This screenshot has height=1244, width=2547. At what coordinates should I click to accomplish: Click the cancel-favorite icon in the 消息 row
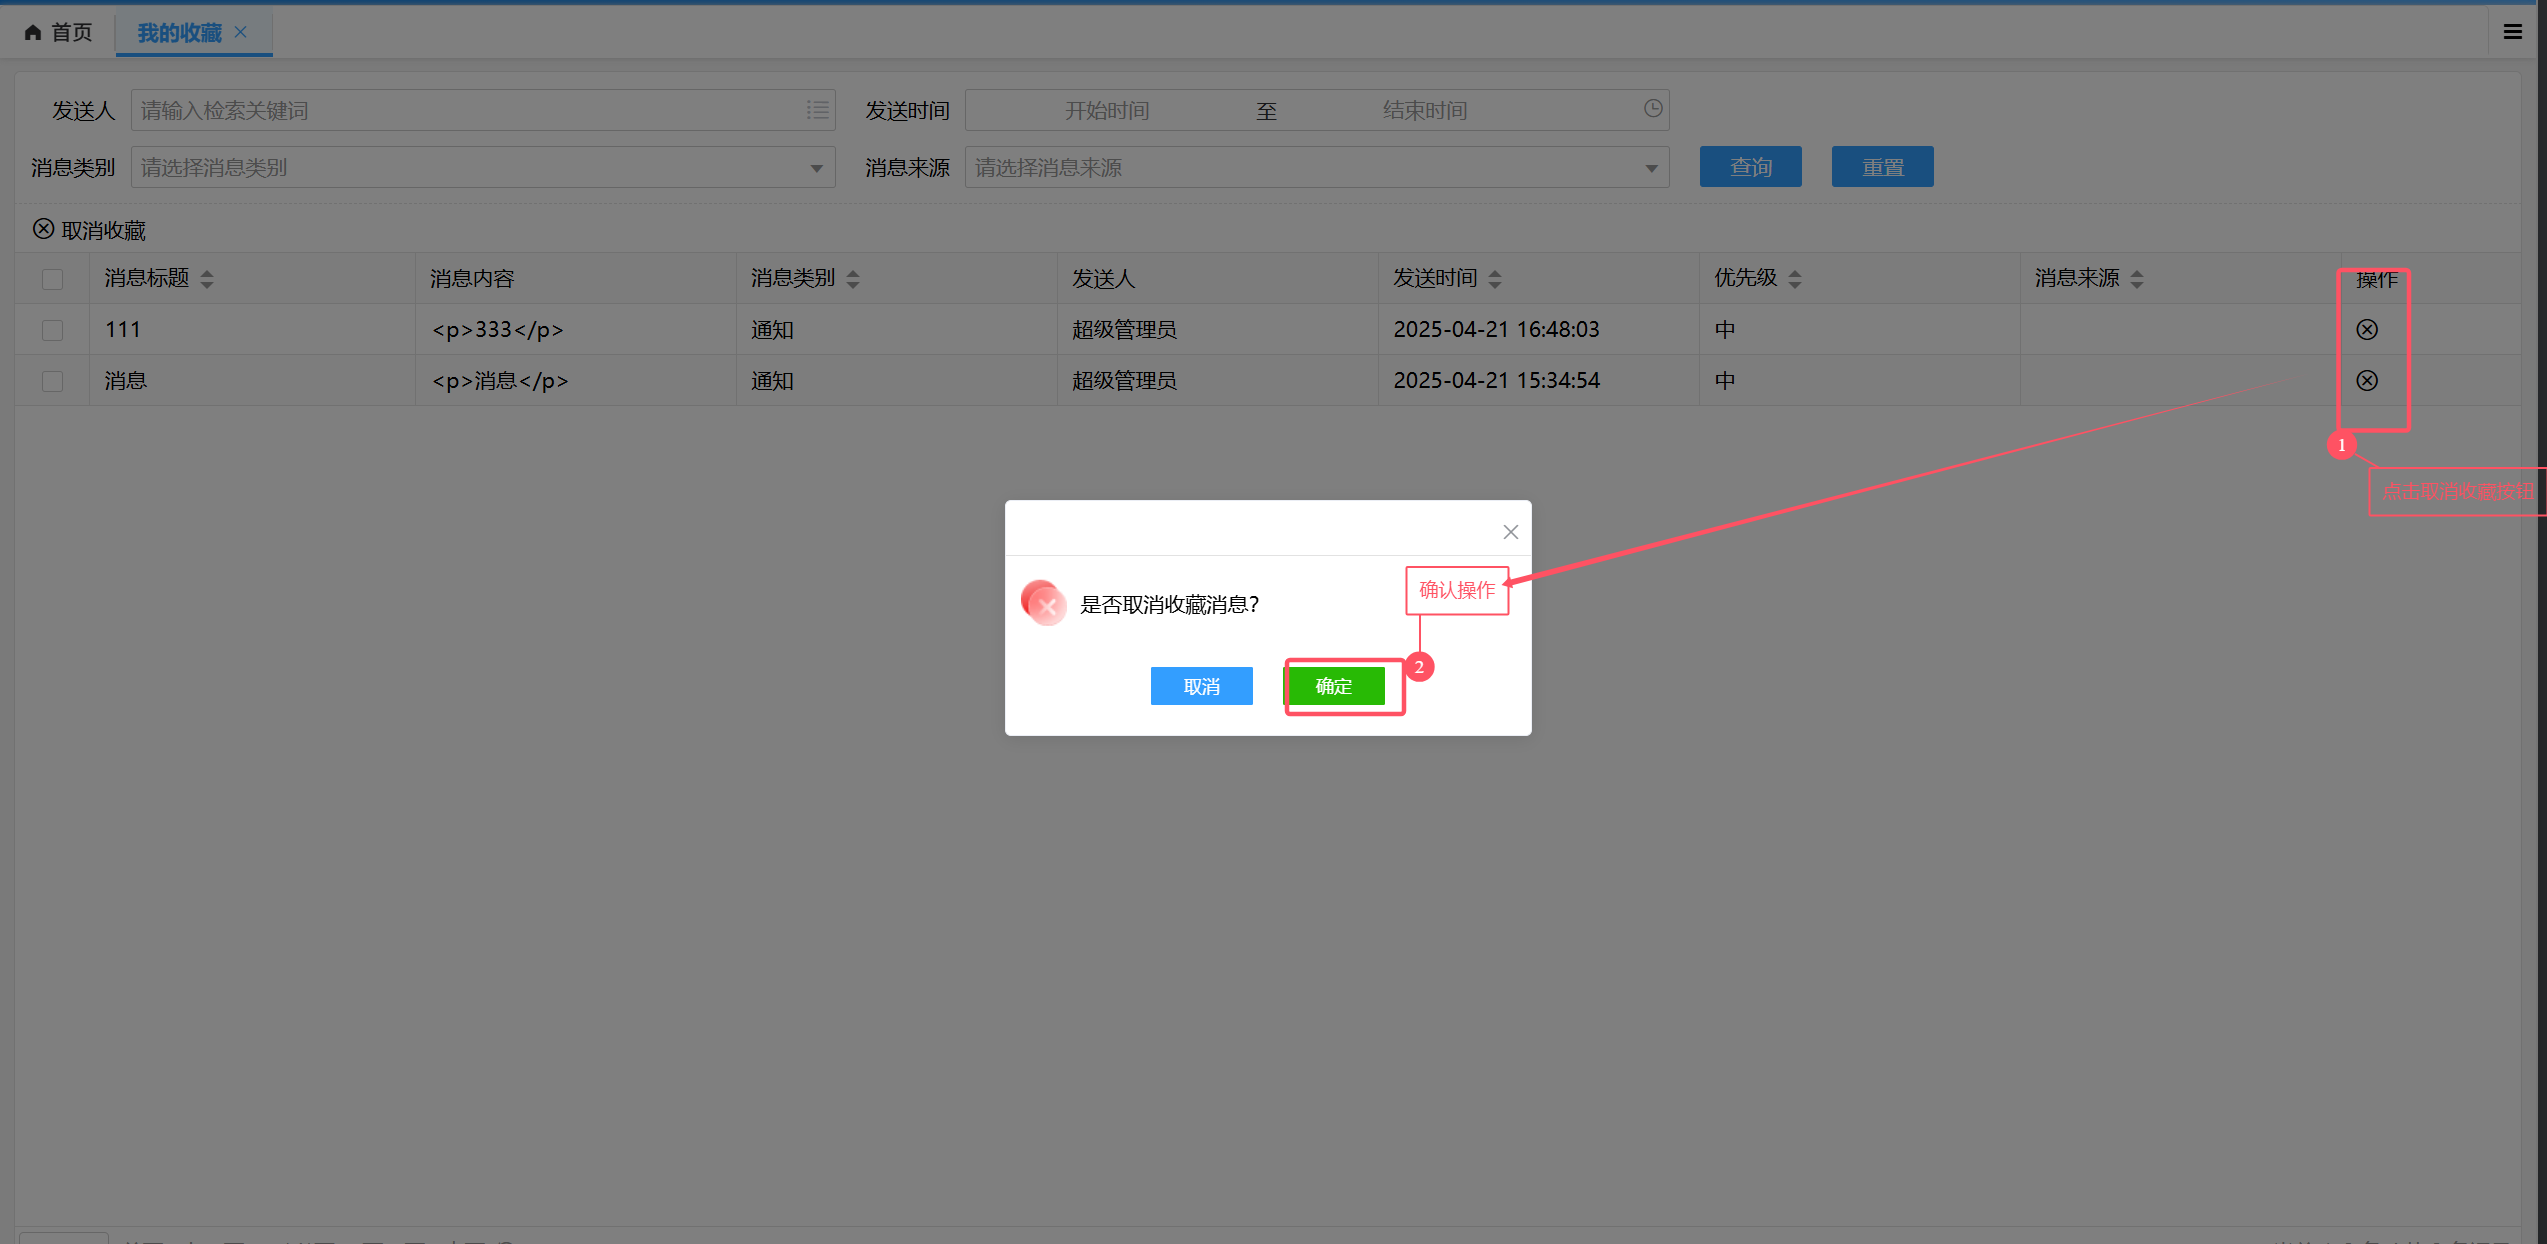pyautogui.click(x=2366, y=381)
